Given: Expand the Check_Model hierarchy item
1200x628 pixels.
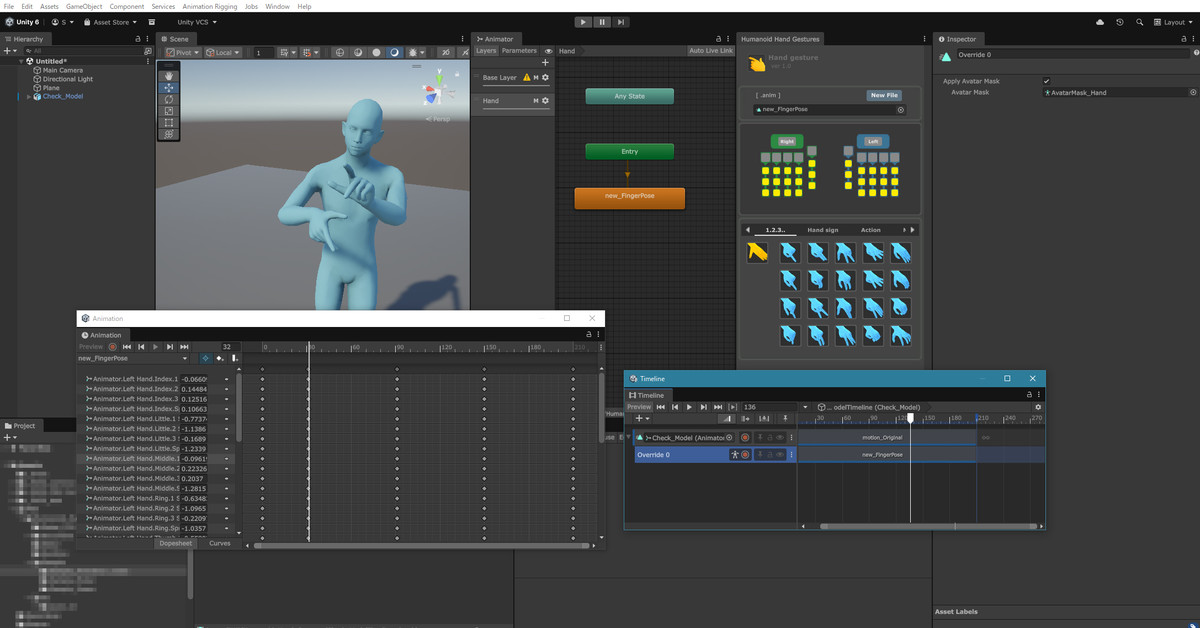Looking at the screenshot, I should [29, 97].
